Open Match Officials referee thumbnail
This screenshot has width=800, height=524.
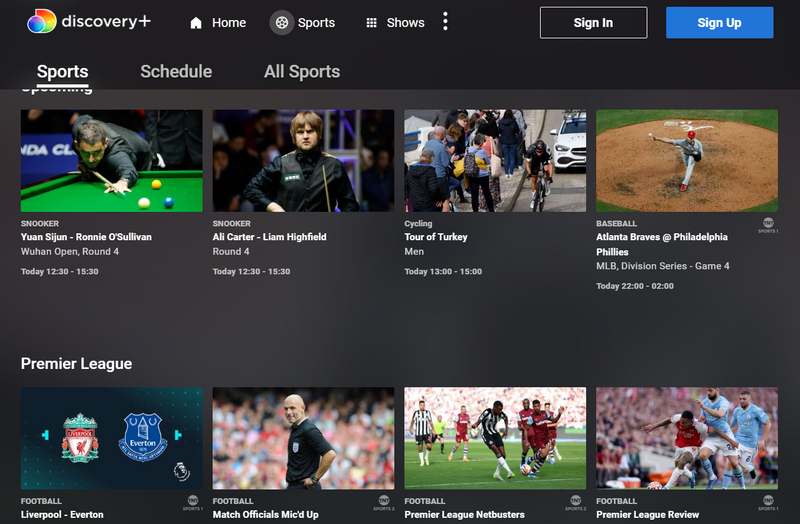[303, 438]
